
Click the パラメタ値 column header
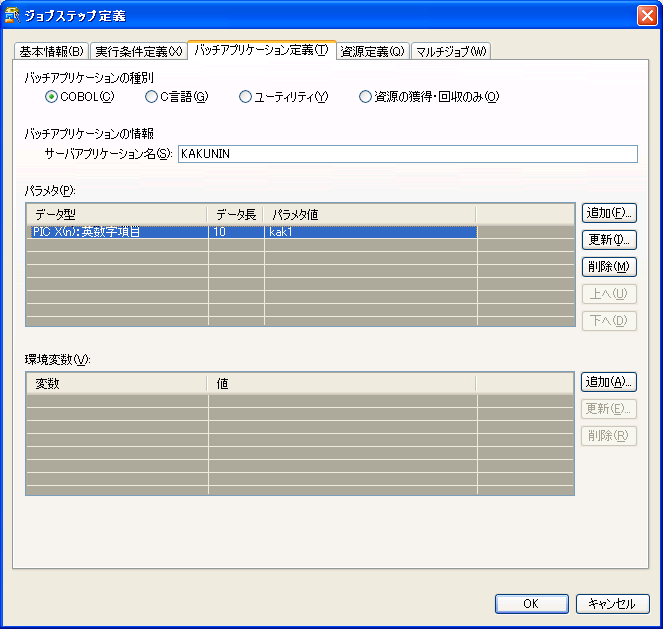[369, 214]
